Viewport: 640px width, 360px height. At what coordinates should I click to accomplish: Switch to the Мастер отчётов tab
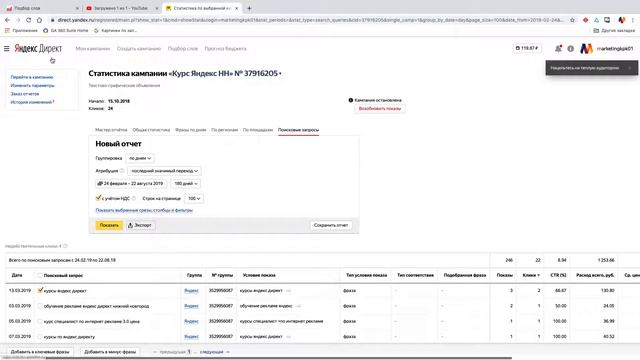[111, 130]
